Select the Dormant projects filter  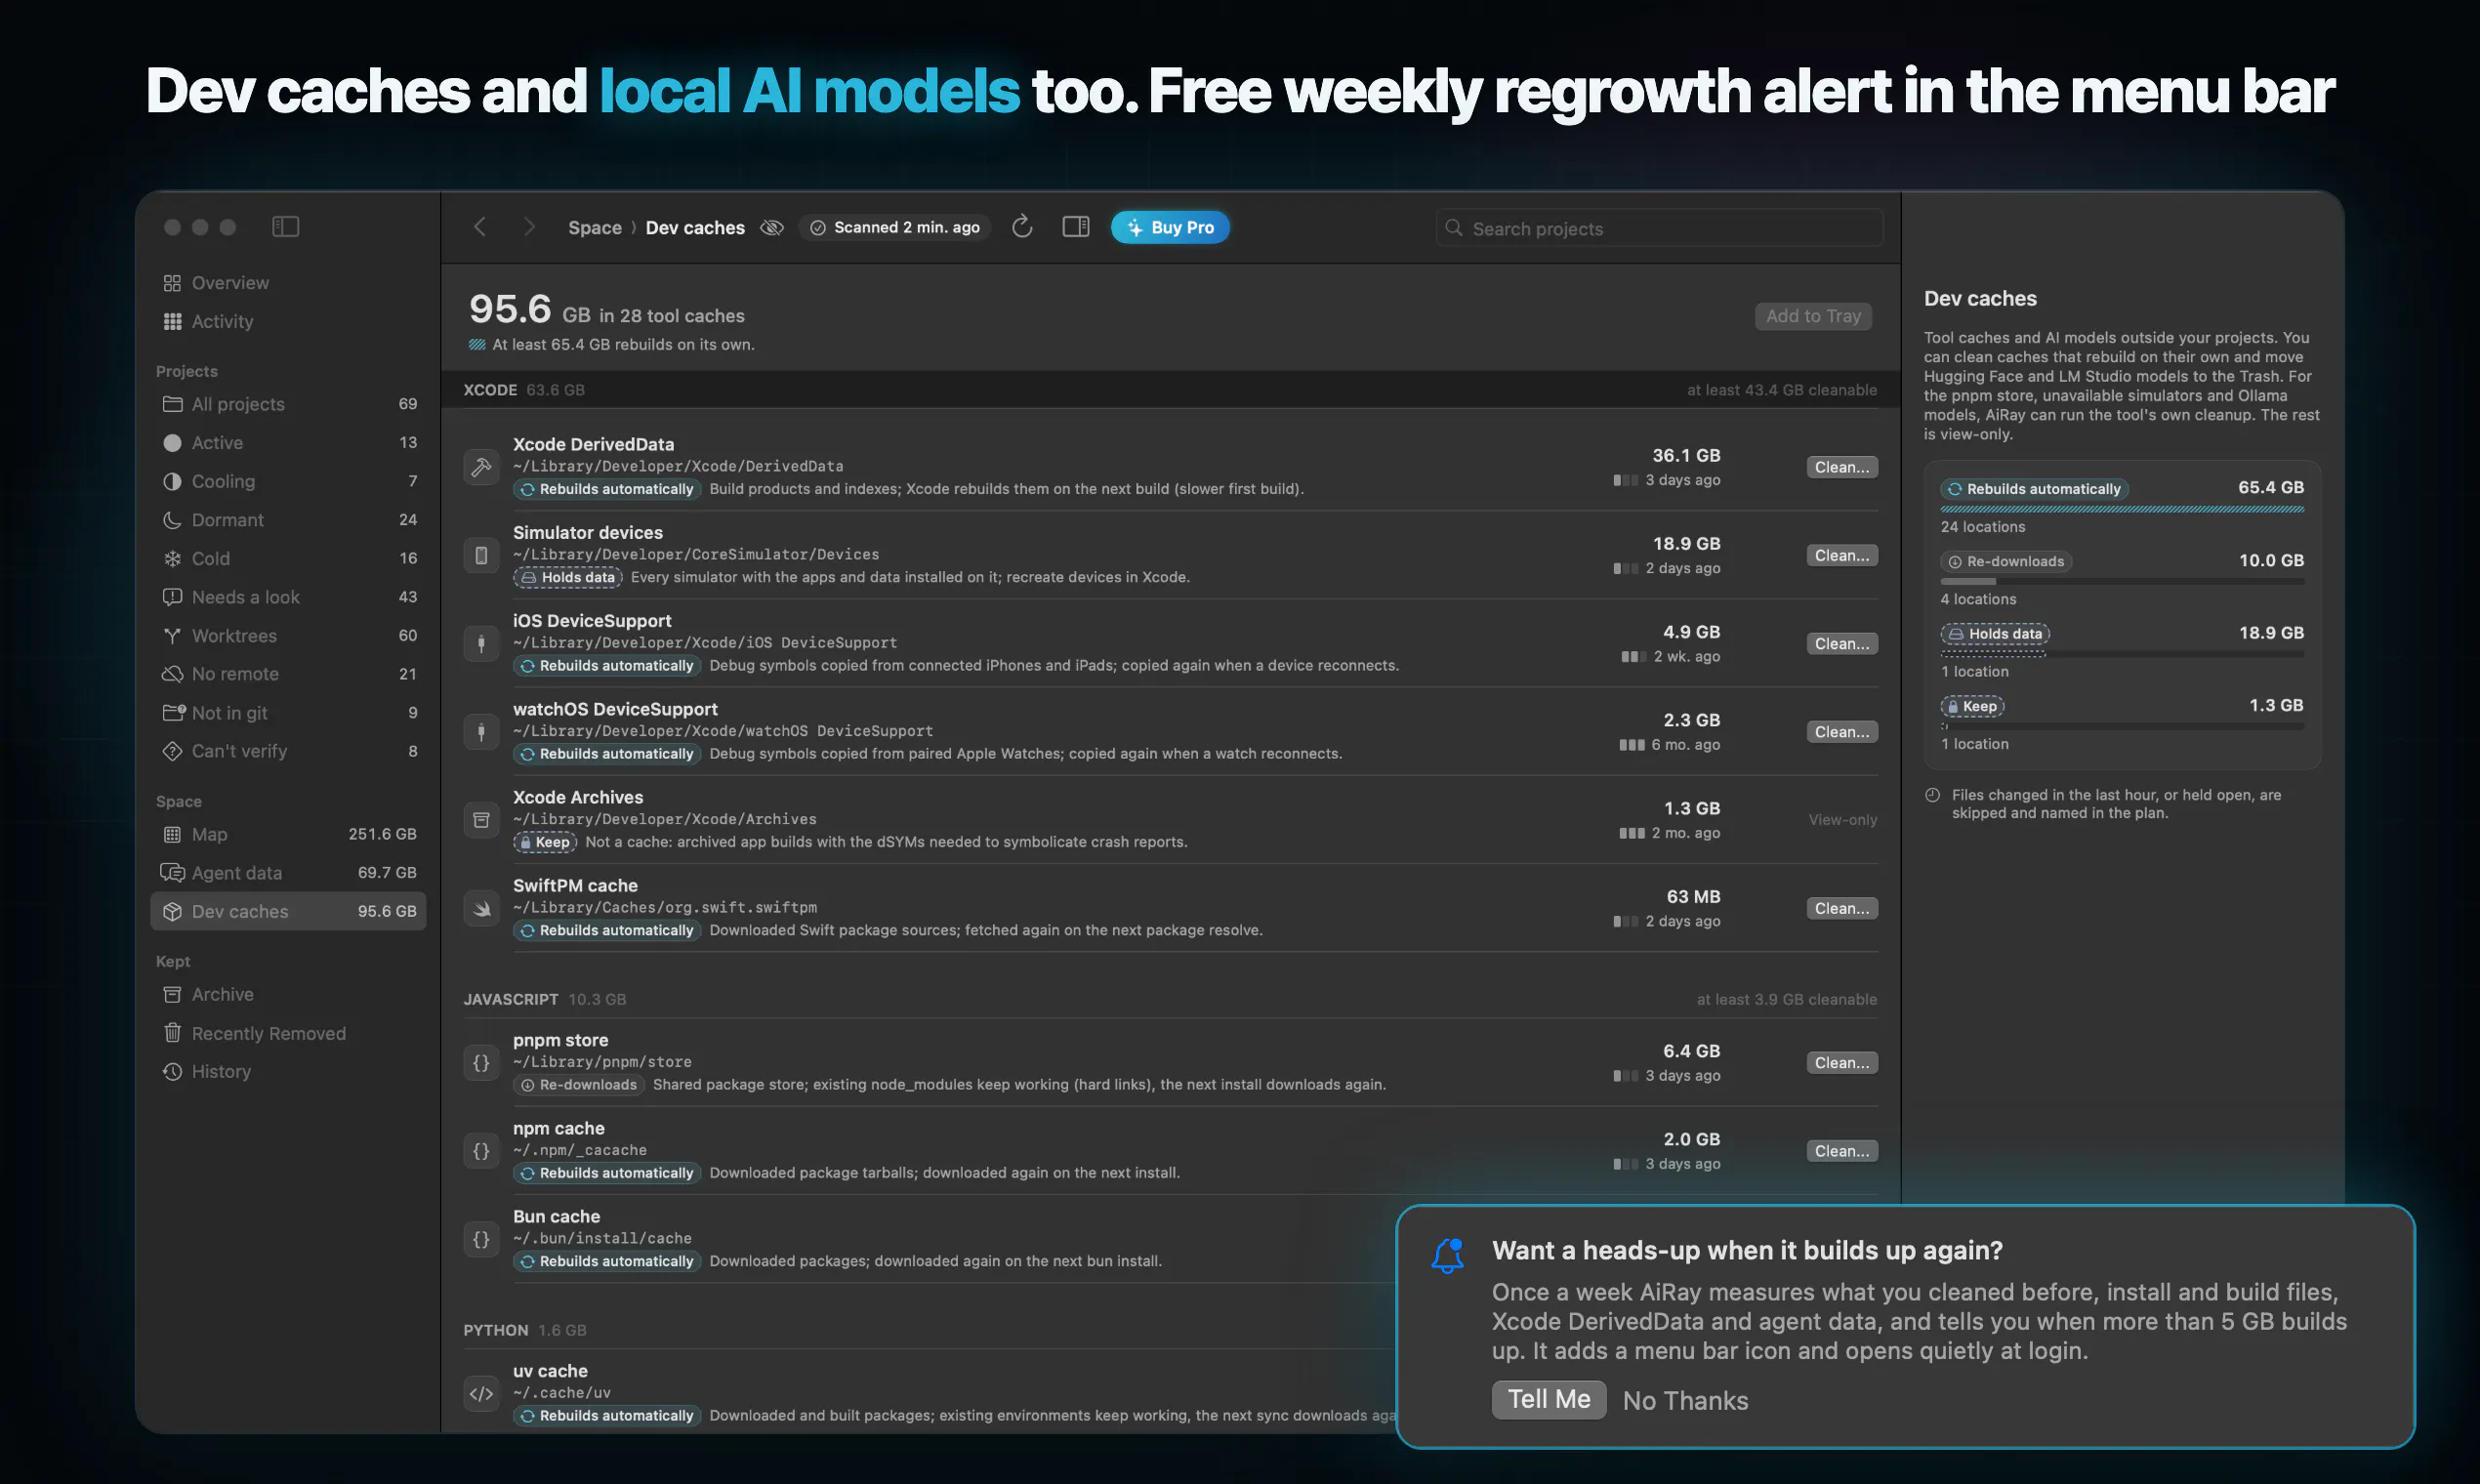coord(288,520)
